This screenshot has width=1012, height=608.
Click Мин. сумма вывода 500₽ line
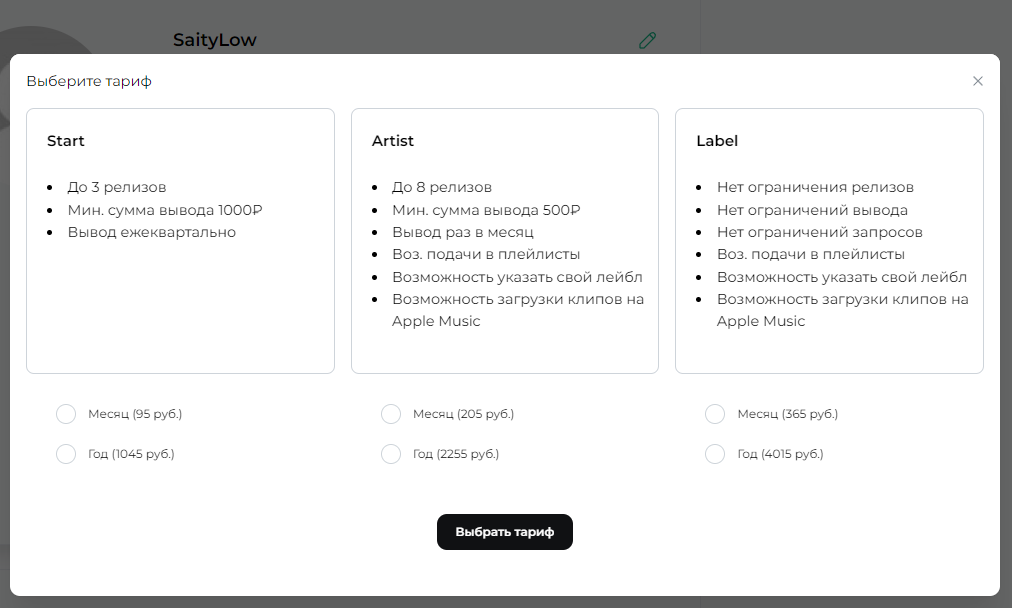tap(486, 210)
